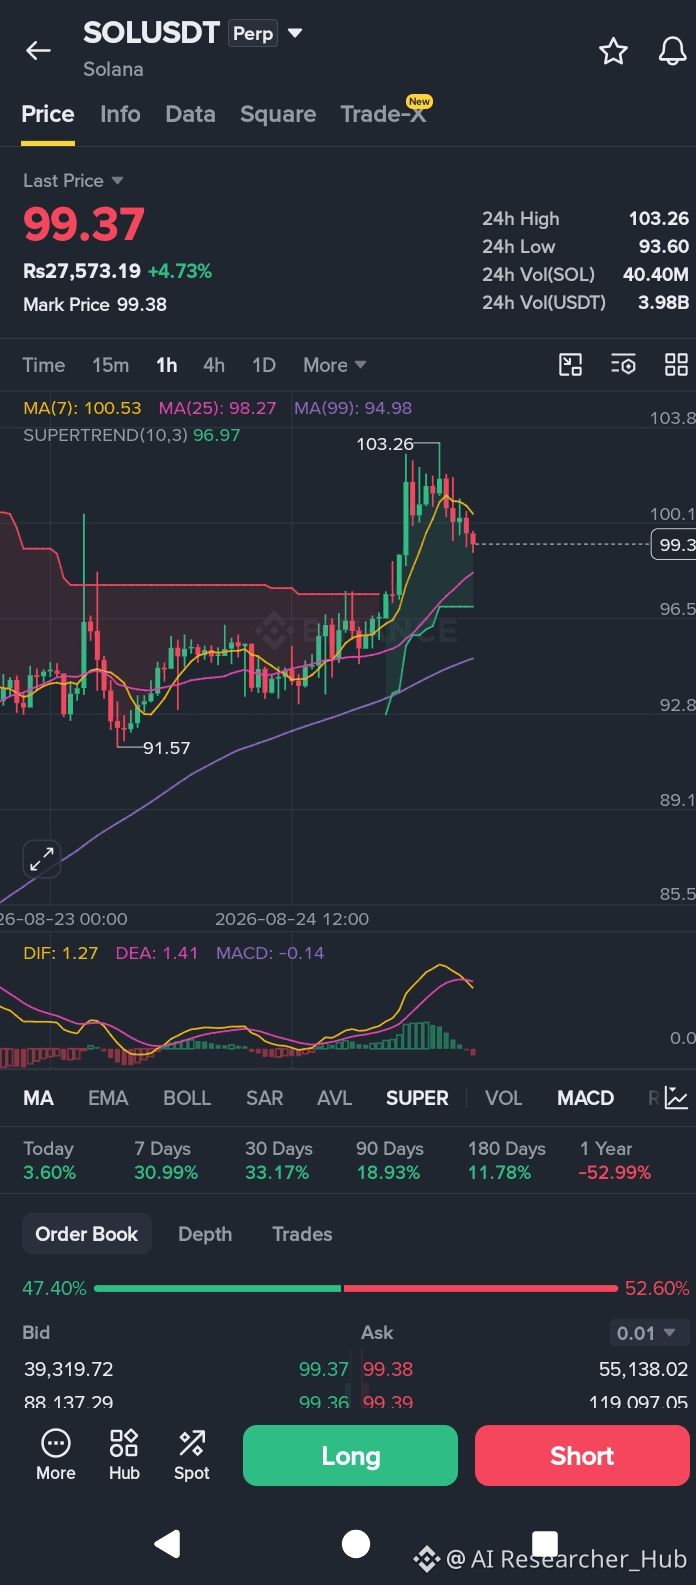Image resolution: width=696 pixels, height=1585 pixels.
Task: Open the Spot trading icon
Action: (x=192, y=1455)
